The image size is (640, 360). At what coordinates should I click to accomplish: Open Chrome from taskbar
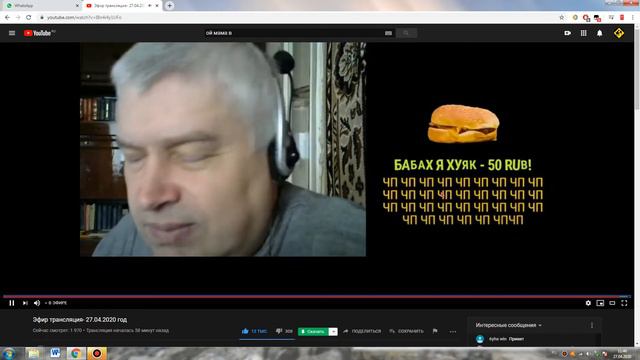pos(76,353)
